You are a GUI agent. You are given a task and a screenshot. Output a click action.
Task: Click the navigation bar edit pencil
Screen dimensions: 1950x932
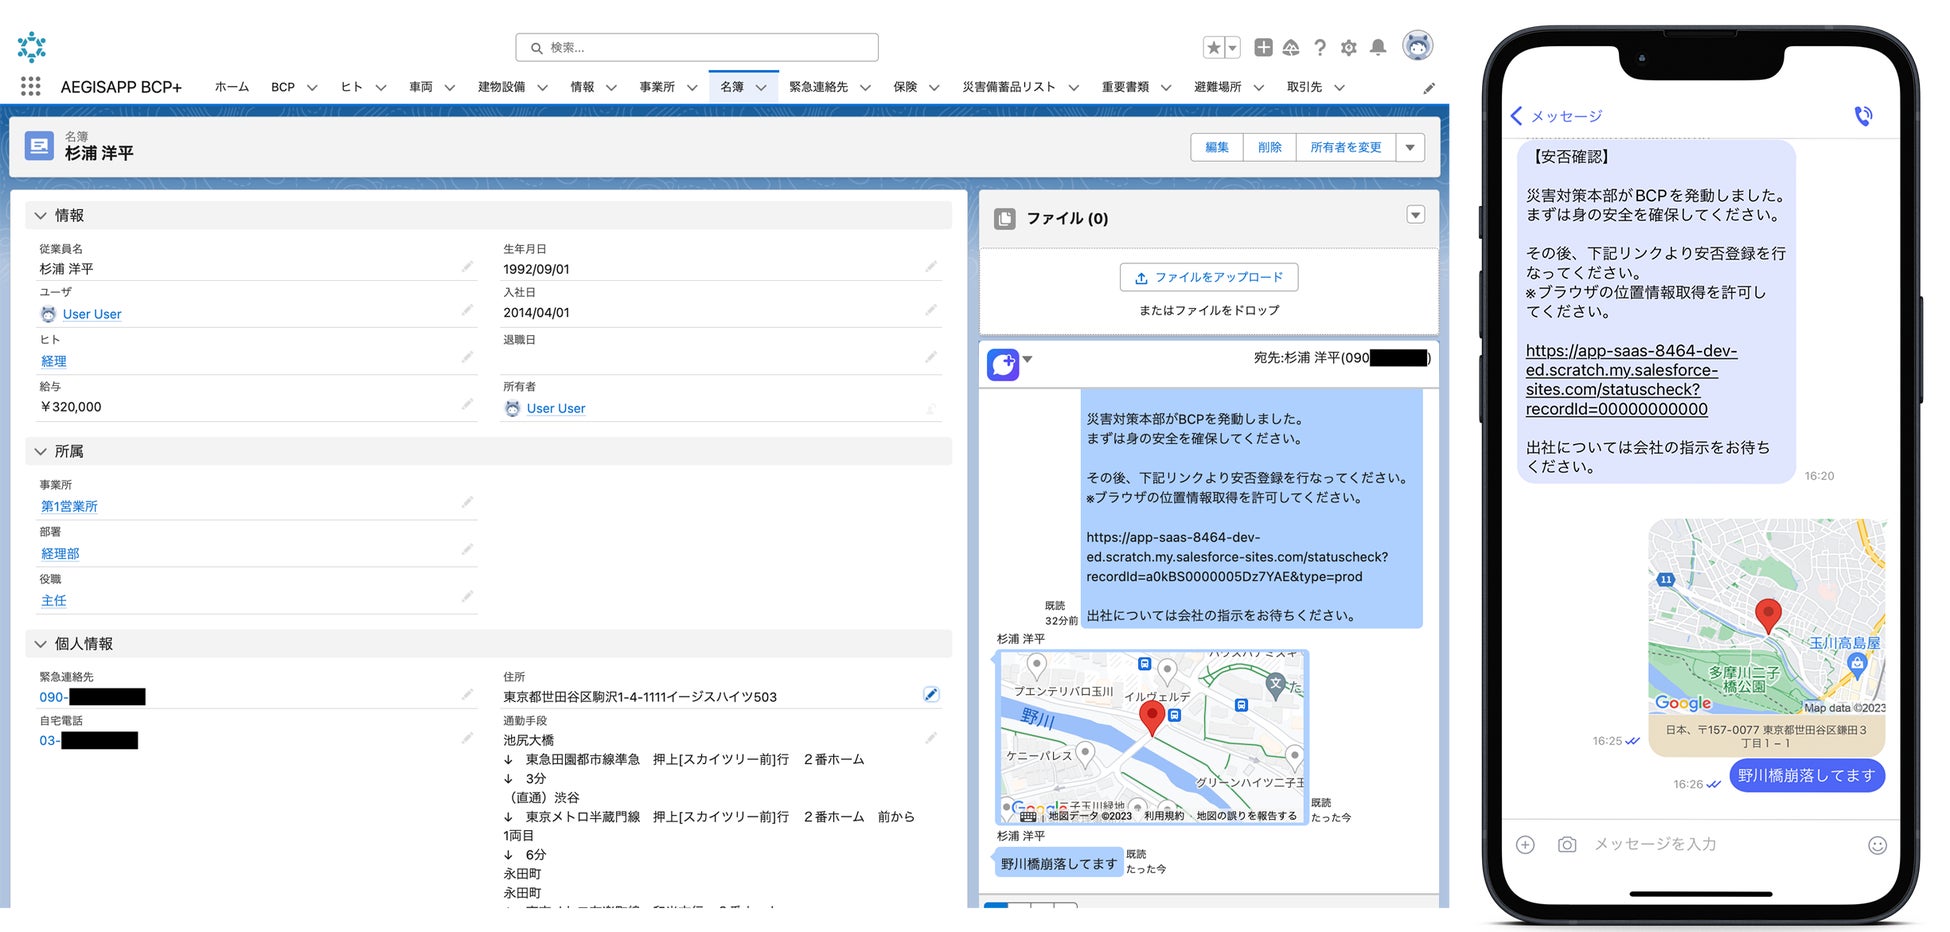tap(1429, 88)
